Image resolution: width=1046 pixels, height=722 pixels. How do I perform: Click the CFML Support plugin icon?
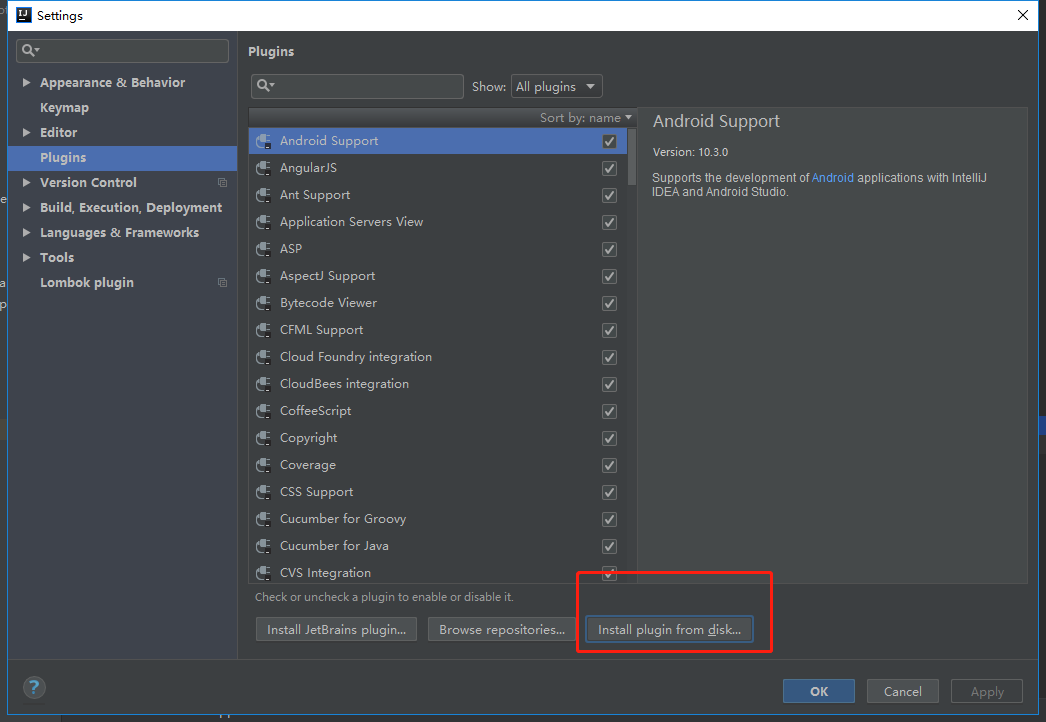264,330
